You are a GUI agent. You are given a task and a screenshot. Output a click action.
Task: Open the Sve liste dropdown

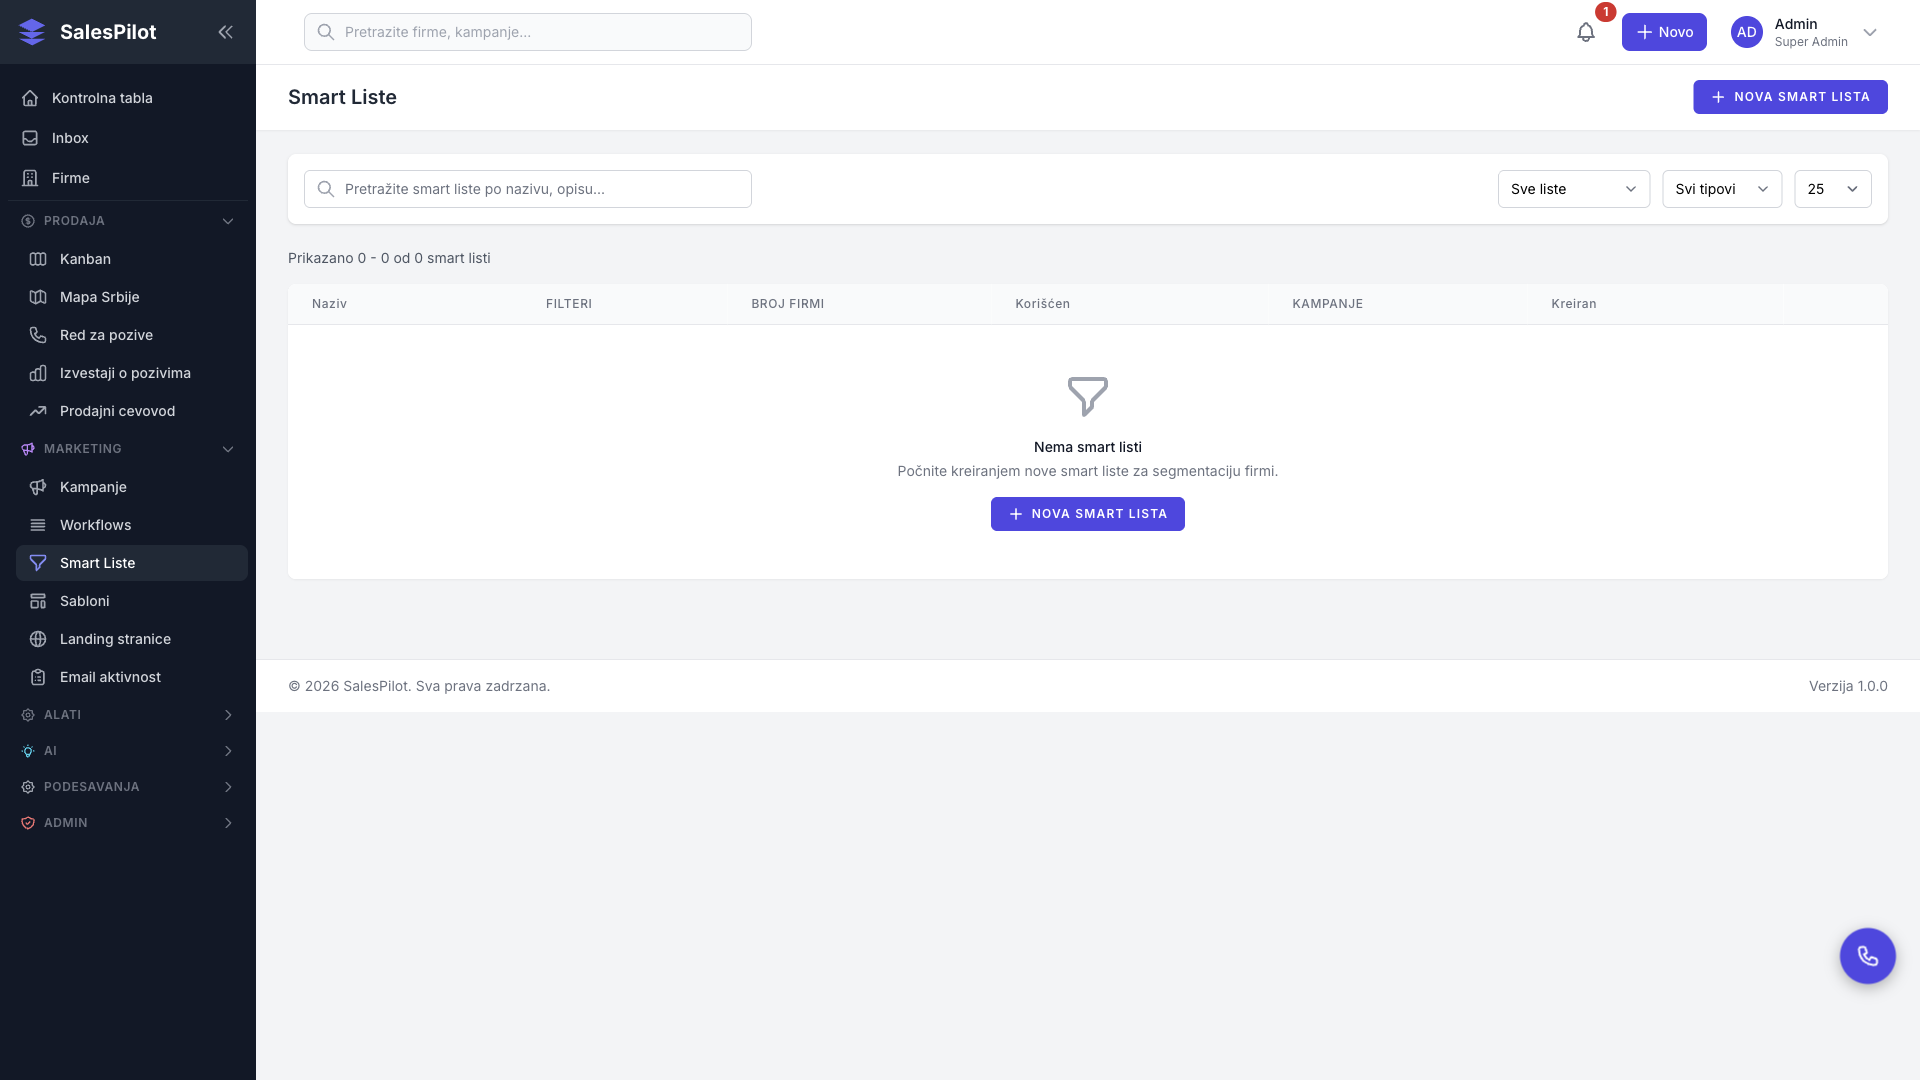(x=1573, y=189)
